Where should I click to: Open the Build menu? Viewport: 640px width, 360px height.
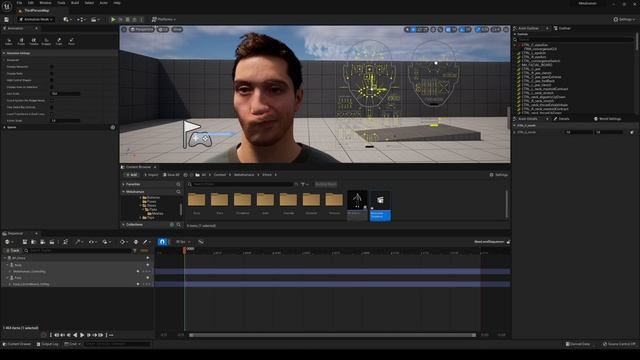point(75,3)
